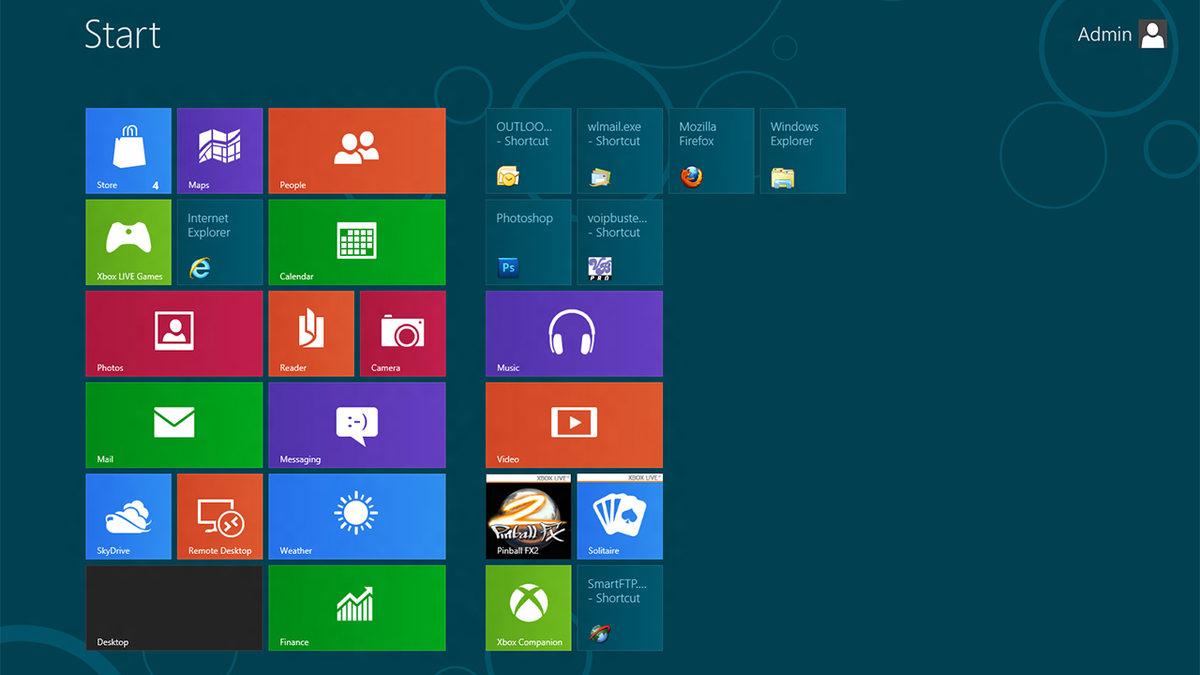Open Remote Desktop
Viewport: 1200px width, 675px height.
point(219,516)
